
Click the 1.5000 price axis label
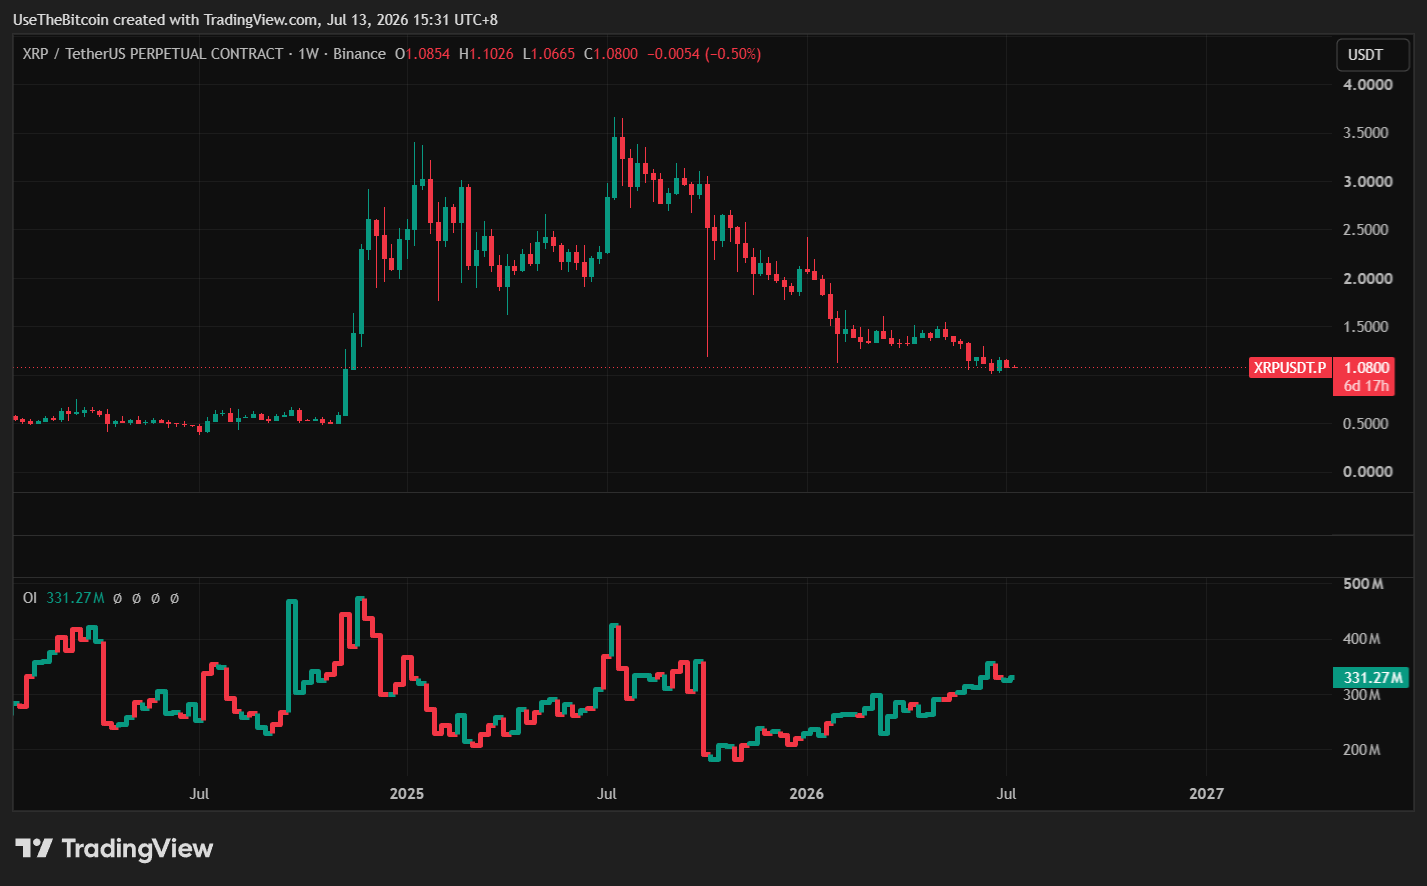pos(1368,327)
